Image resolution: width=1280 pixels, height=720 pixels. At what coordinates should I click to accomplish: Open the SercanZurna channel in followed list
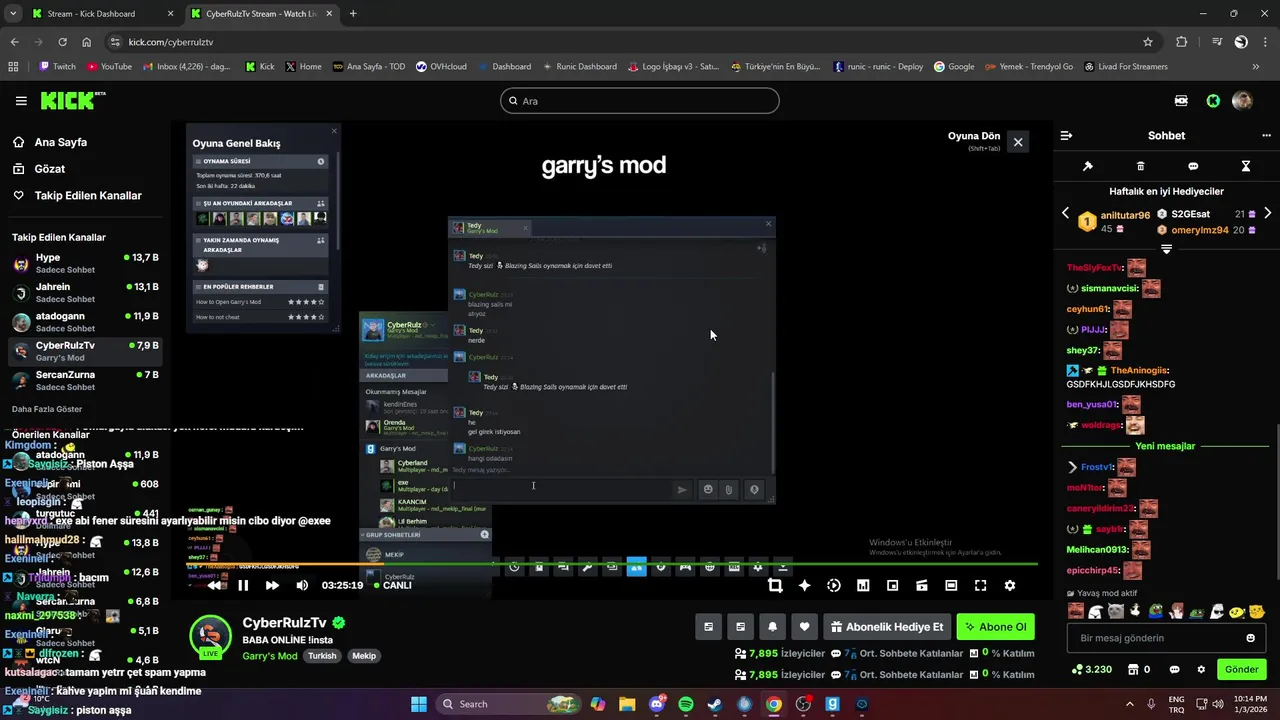85,381
